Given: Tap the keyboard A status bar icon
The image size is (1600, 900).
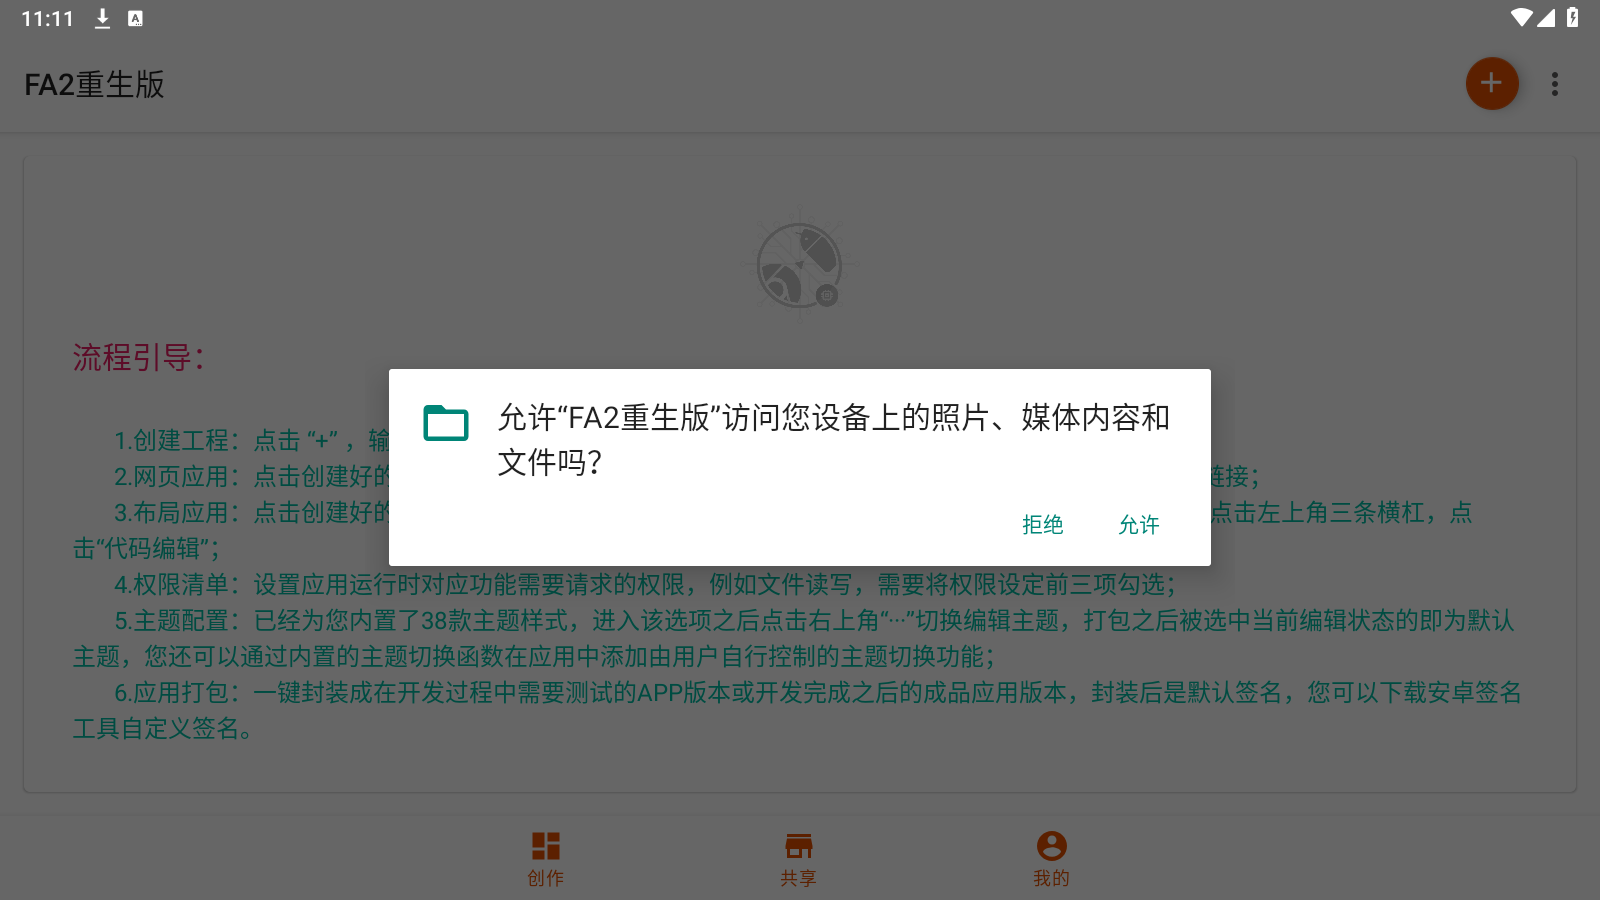Looking at the screenshot, I should tap(135, 18).
